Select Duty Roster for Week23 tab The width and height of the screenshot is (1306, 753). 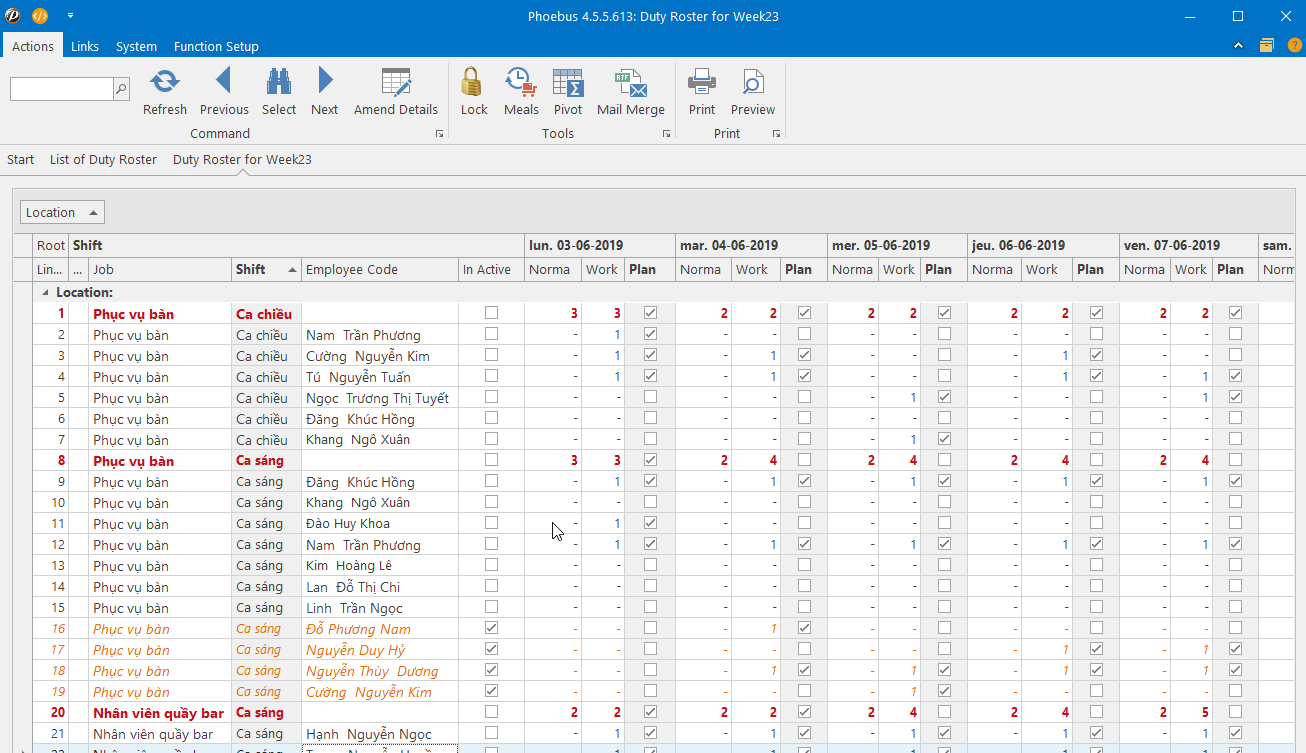point(242,159)
